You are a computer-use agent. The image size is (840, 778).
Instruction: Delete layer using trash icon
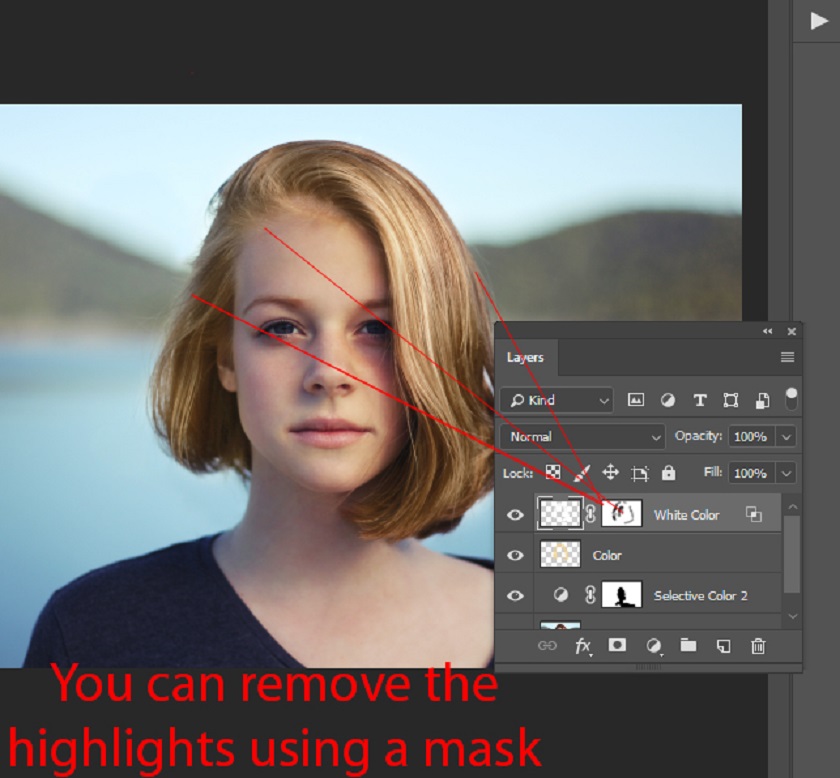point(758,646)
